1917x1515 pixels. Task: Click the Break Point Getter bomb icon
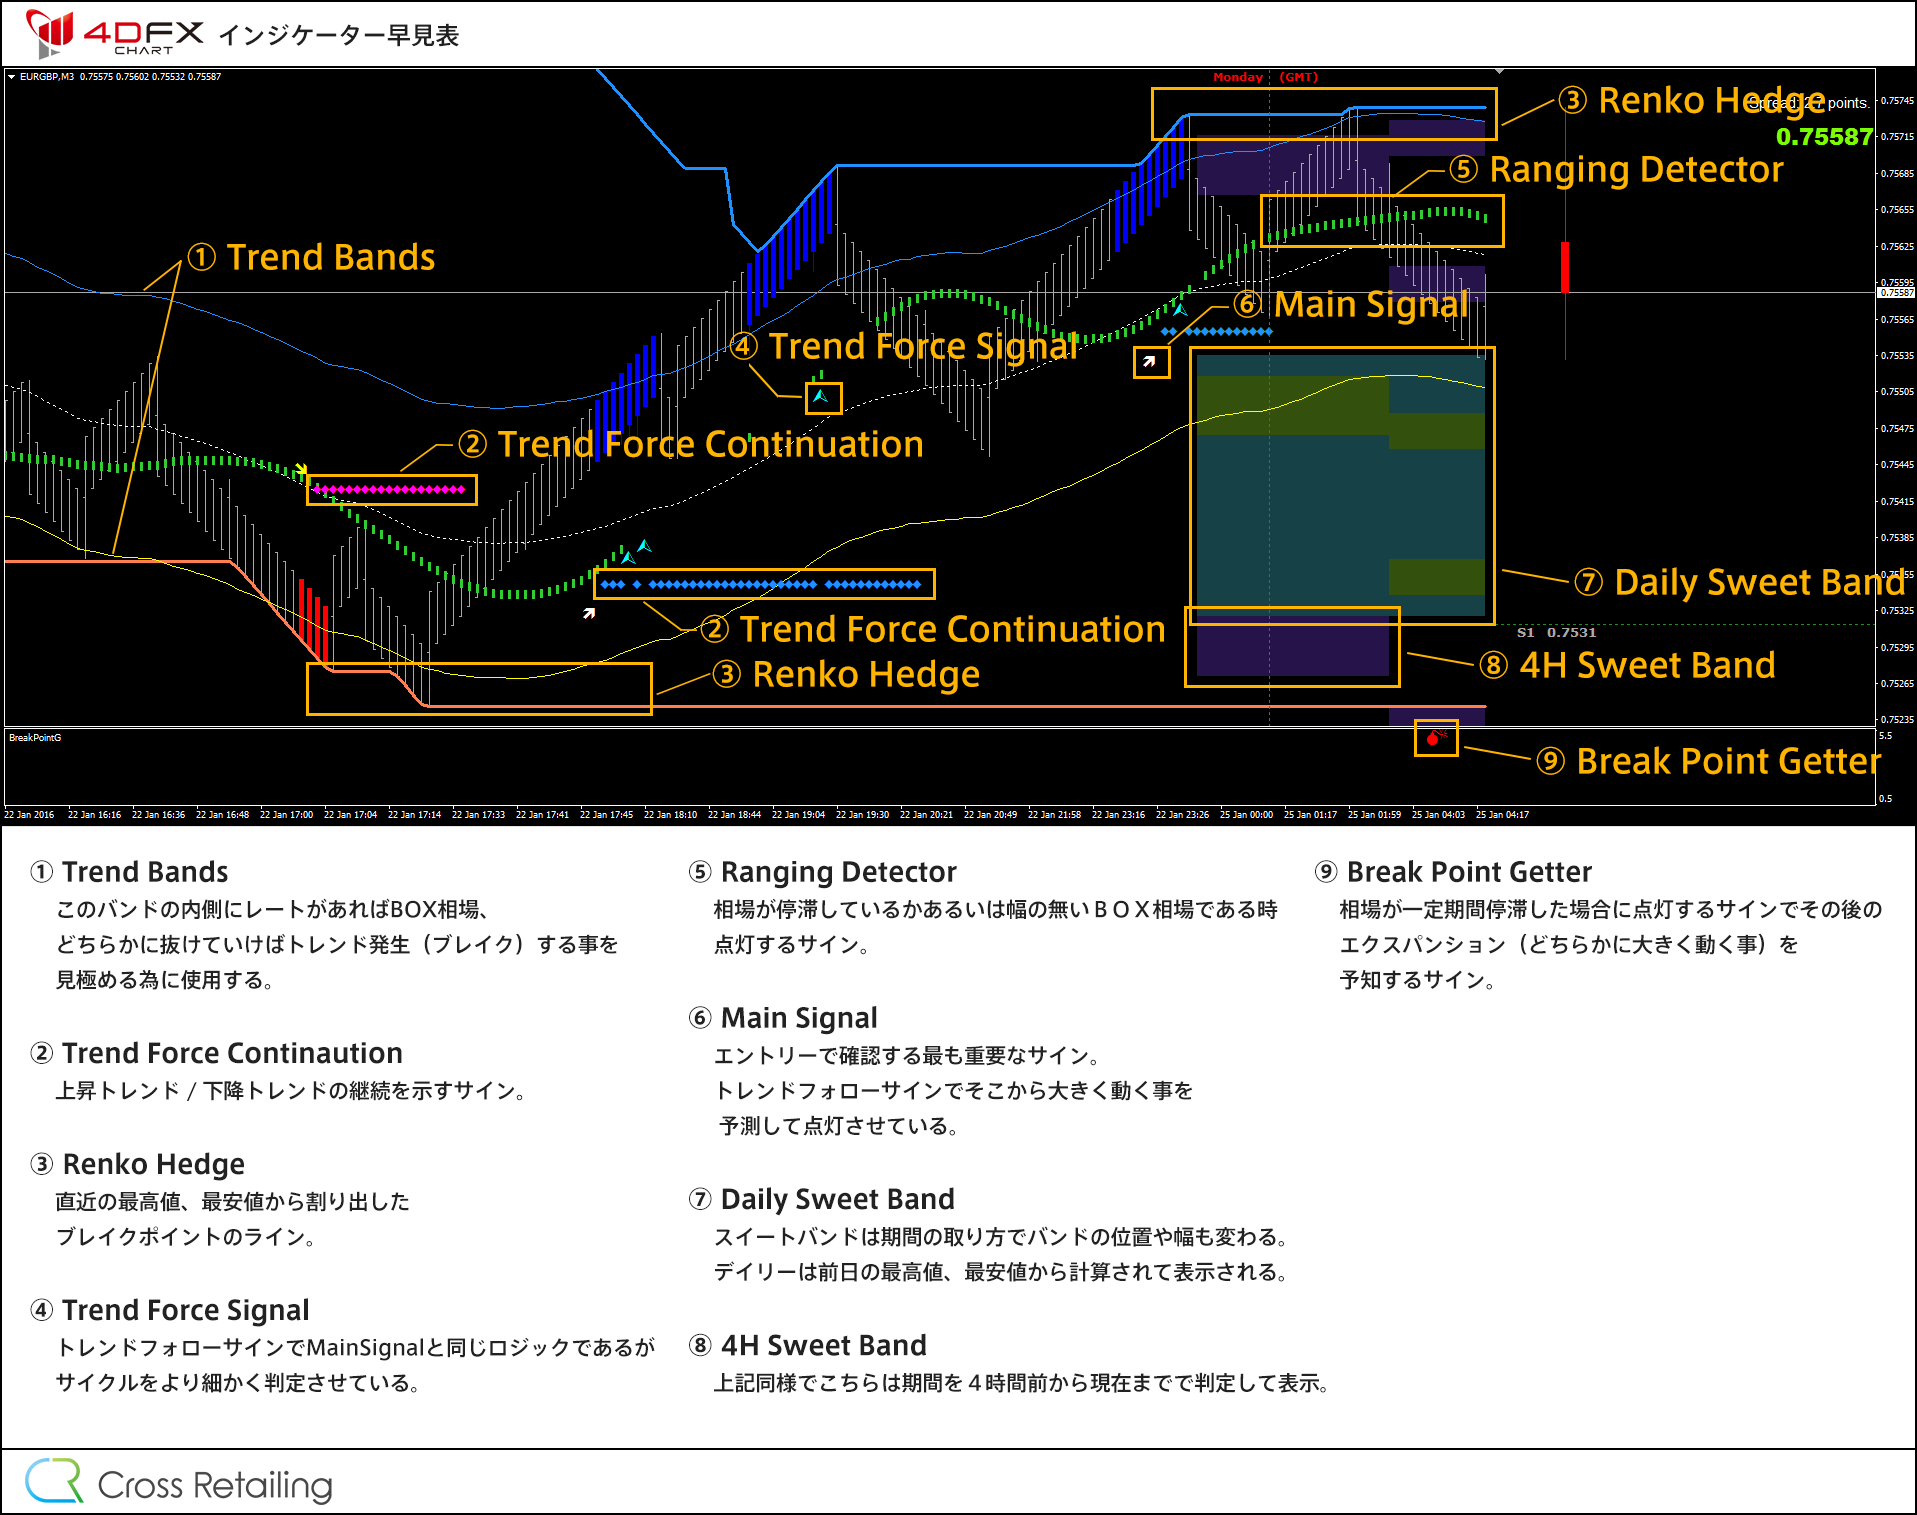(x=1435, y=739)
